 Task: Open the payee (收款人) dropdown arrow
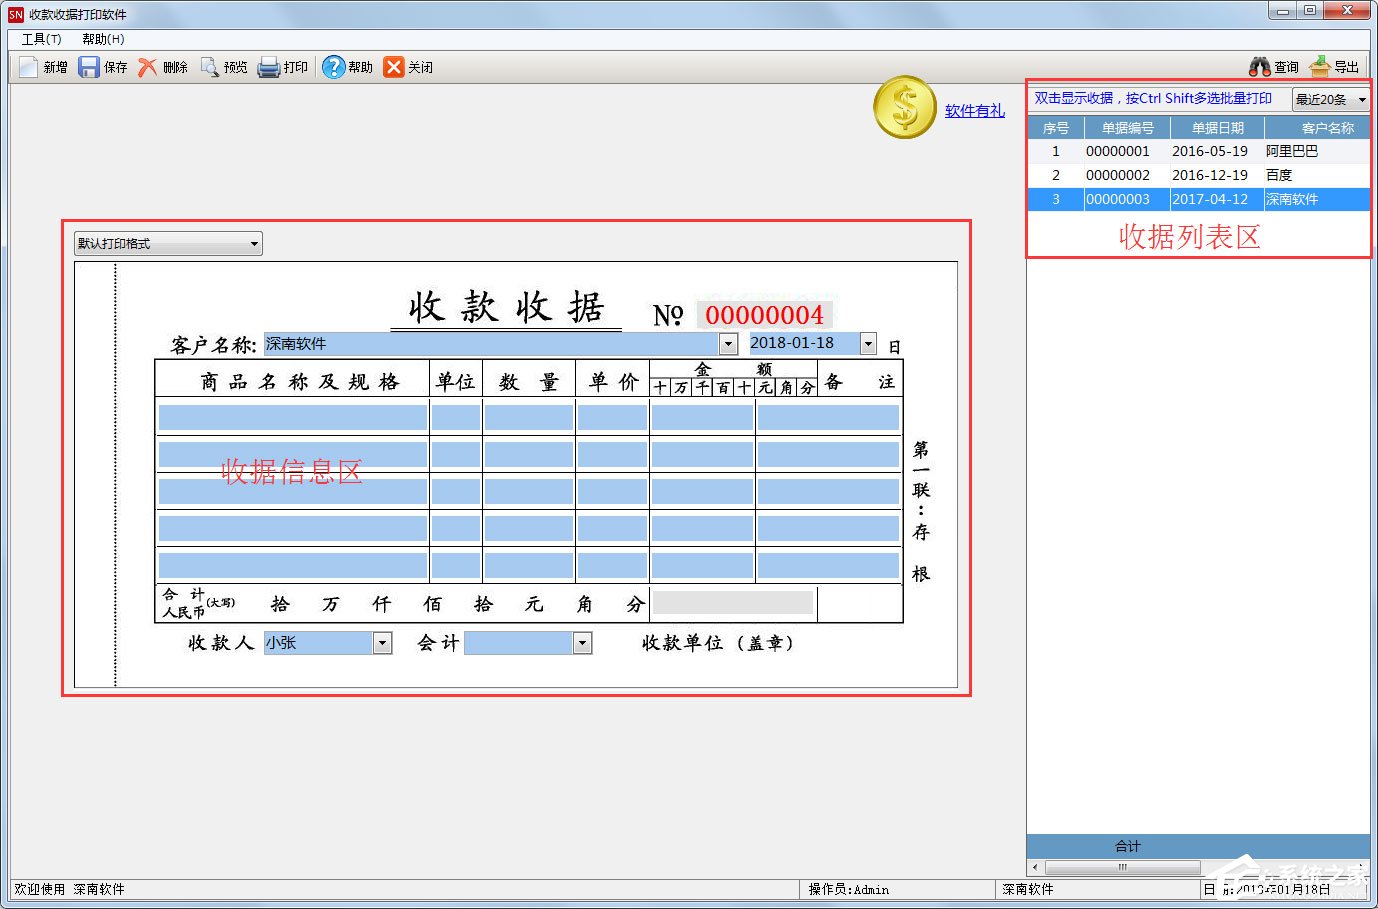click(382, 643)
